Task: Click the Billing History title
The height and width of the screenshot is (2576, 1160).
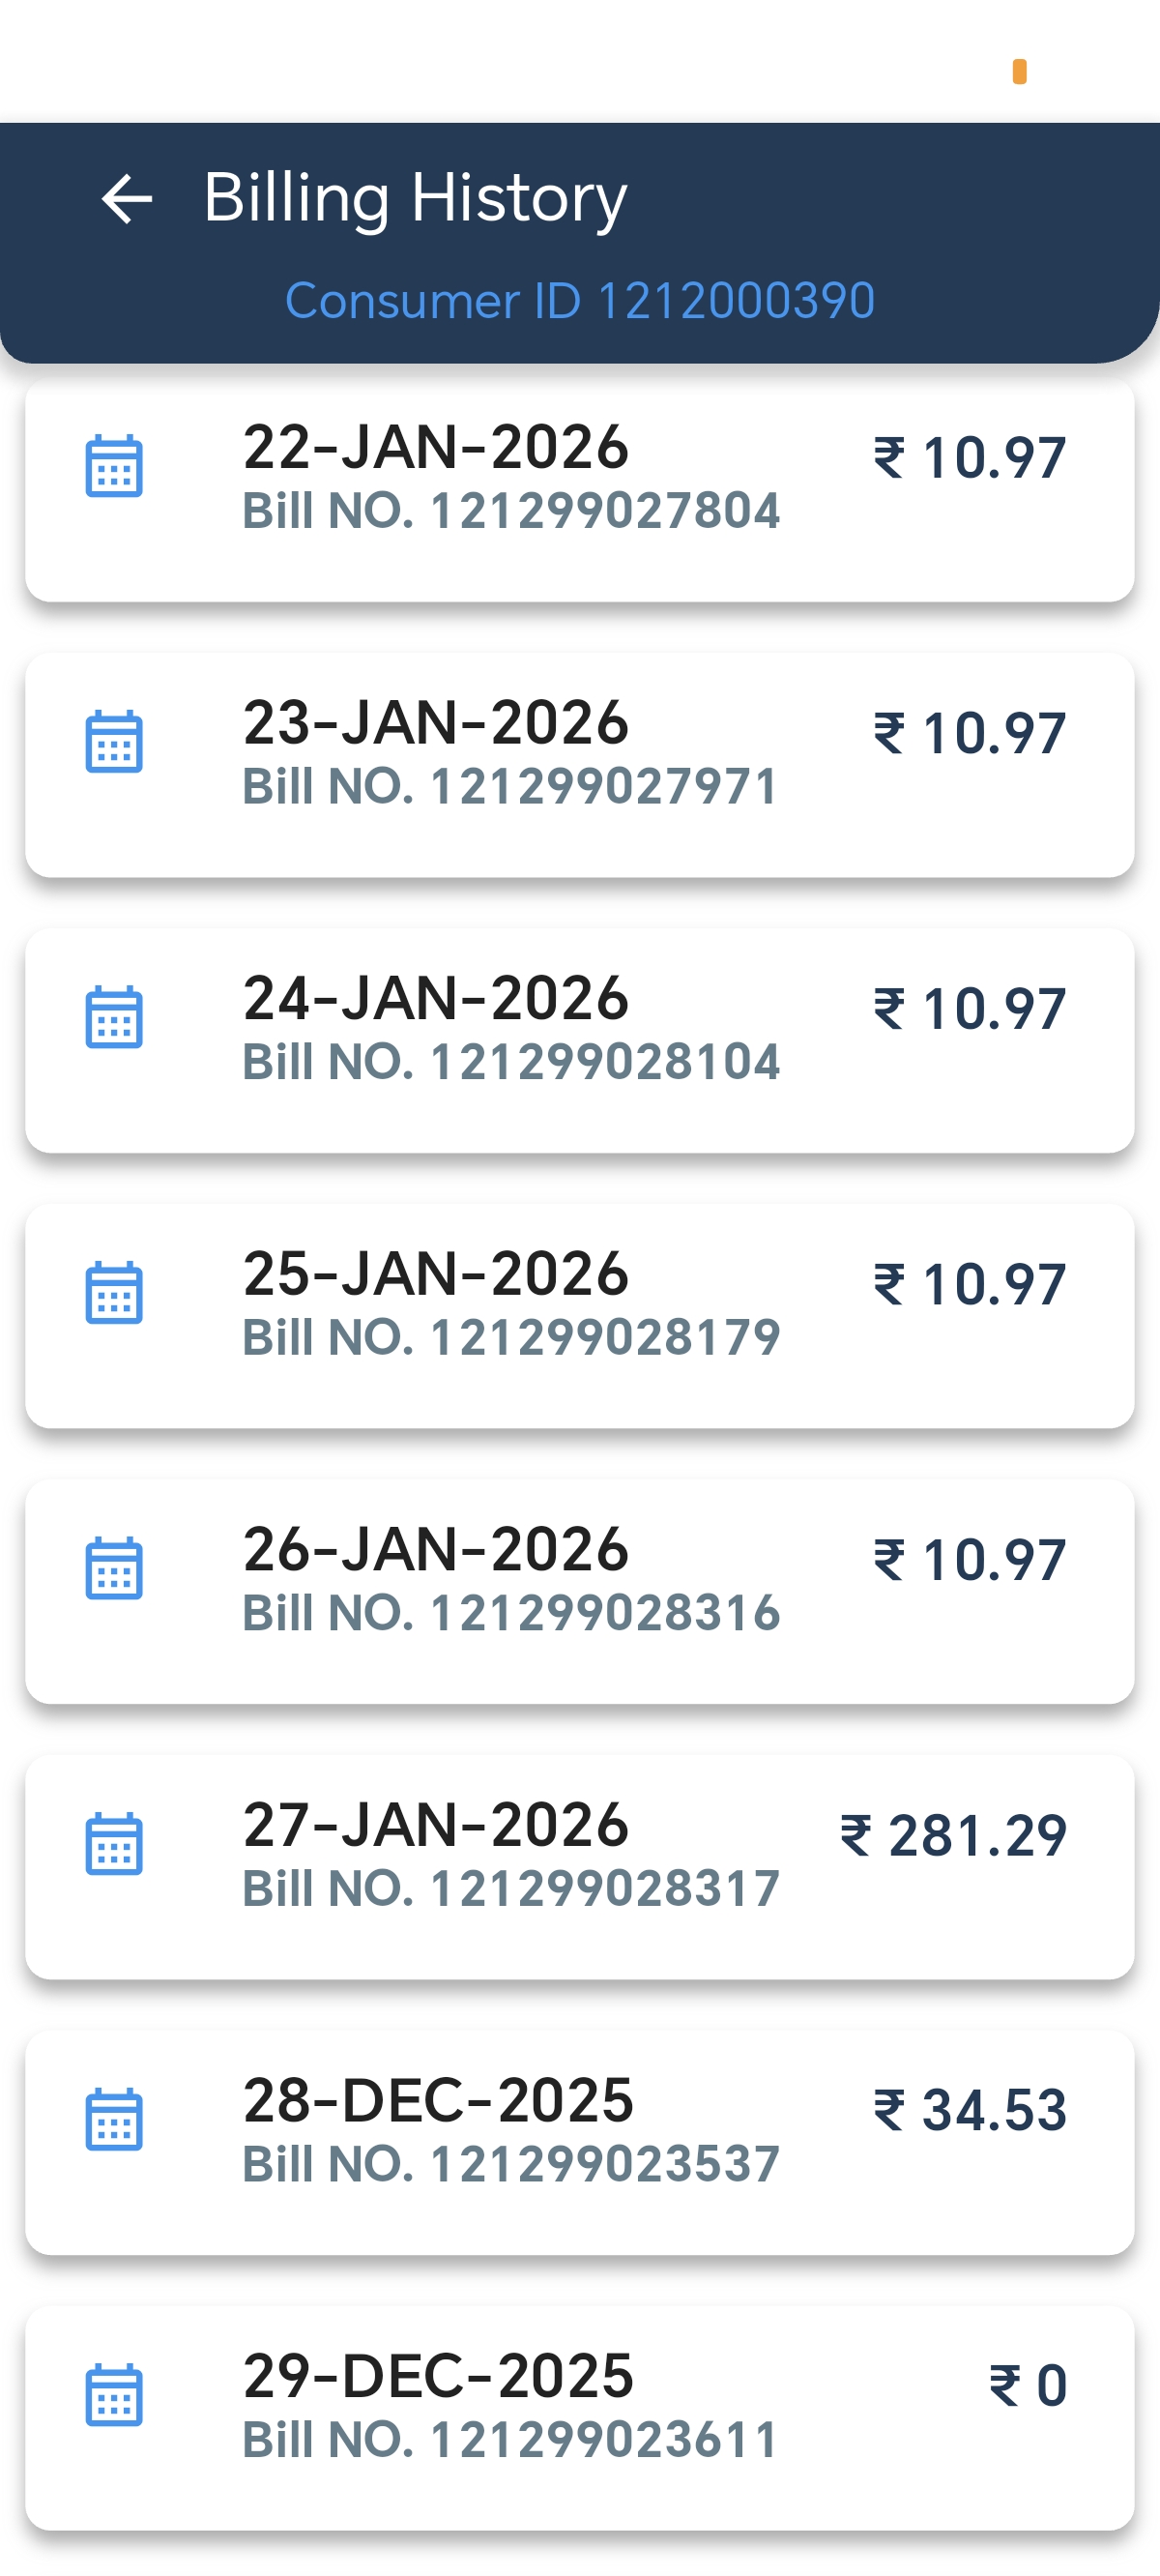Action: tap(415, 198)
